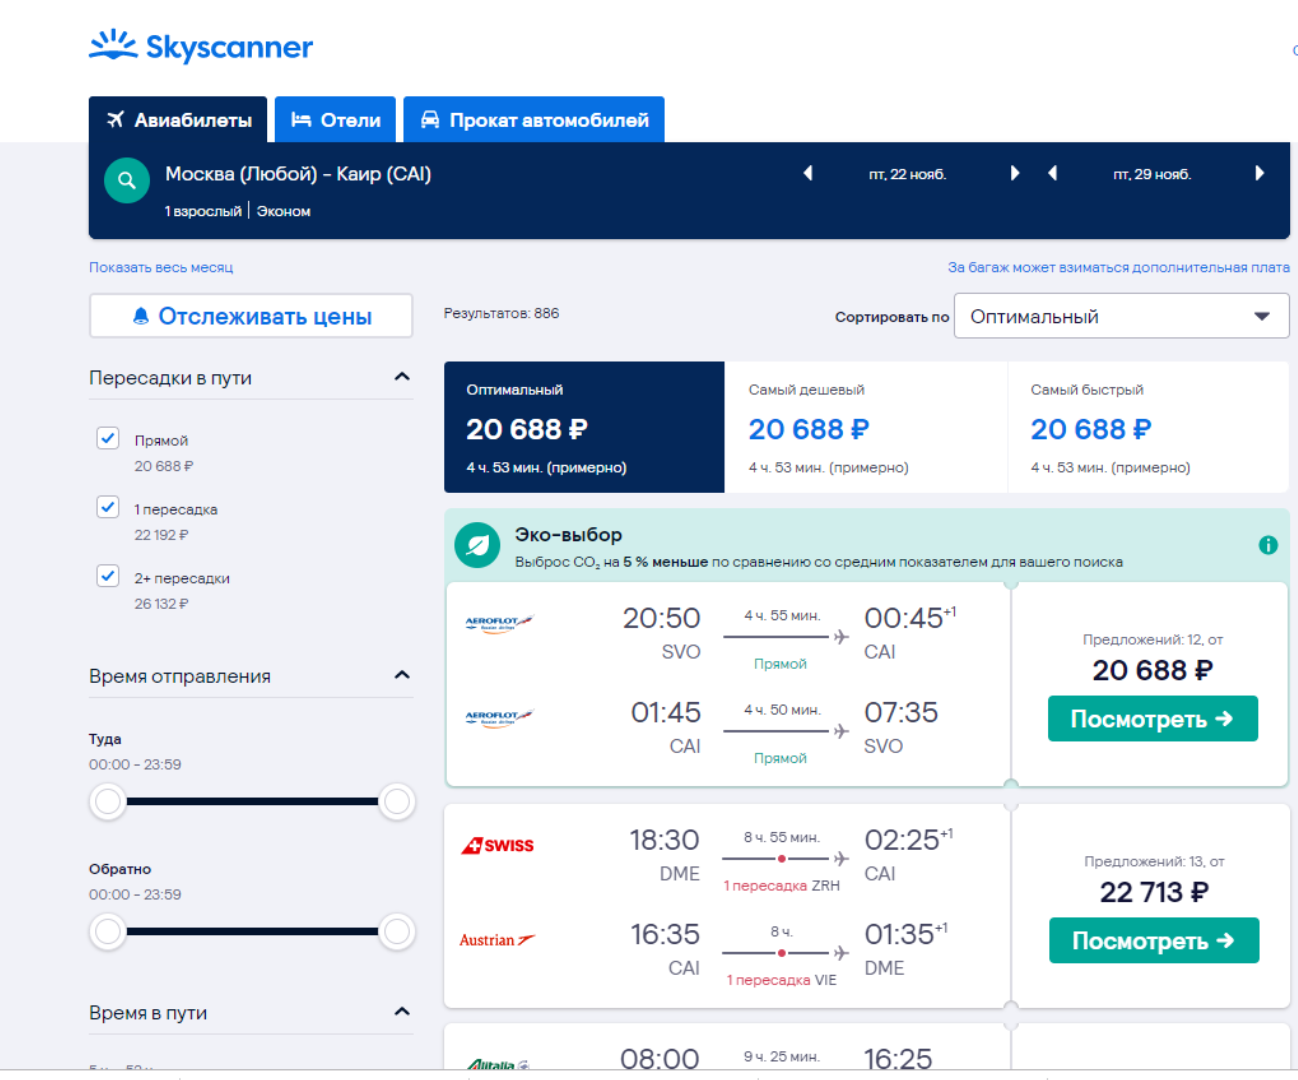Click the Skyscanner logo

201,46
